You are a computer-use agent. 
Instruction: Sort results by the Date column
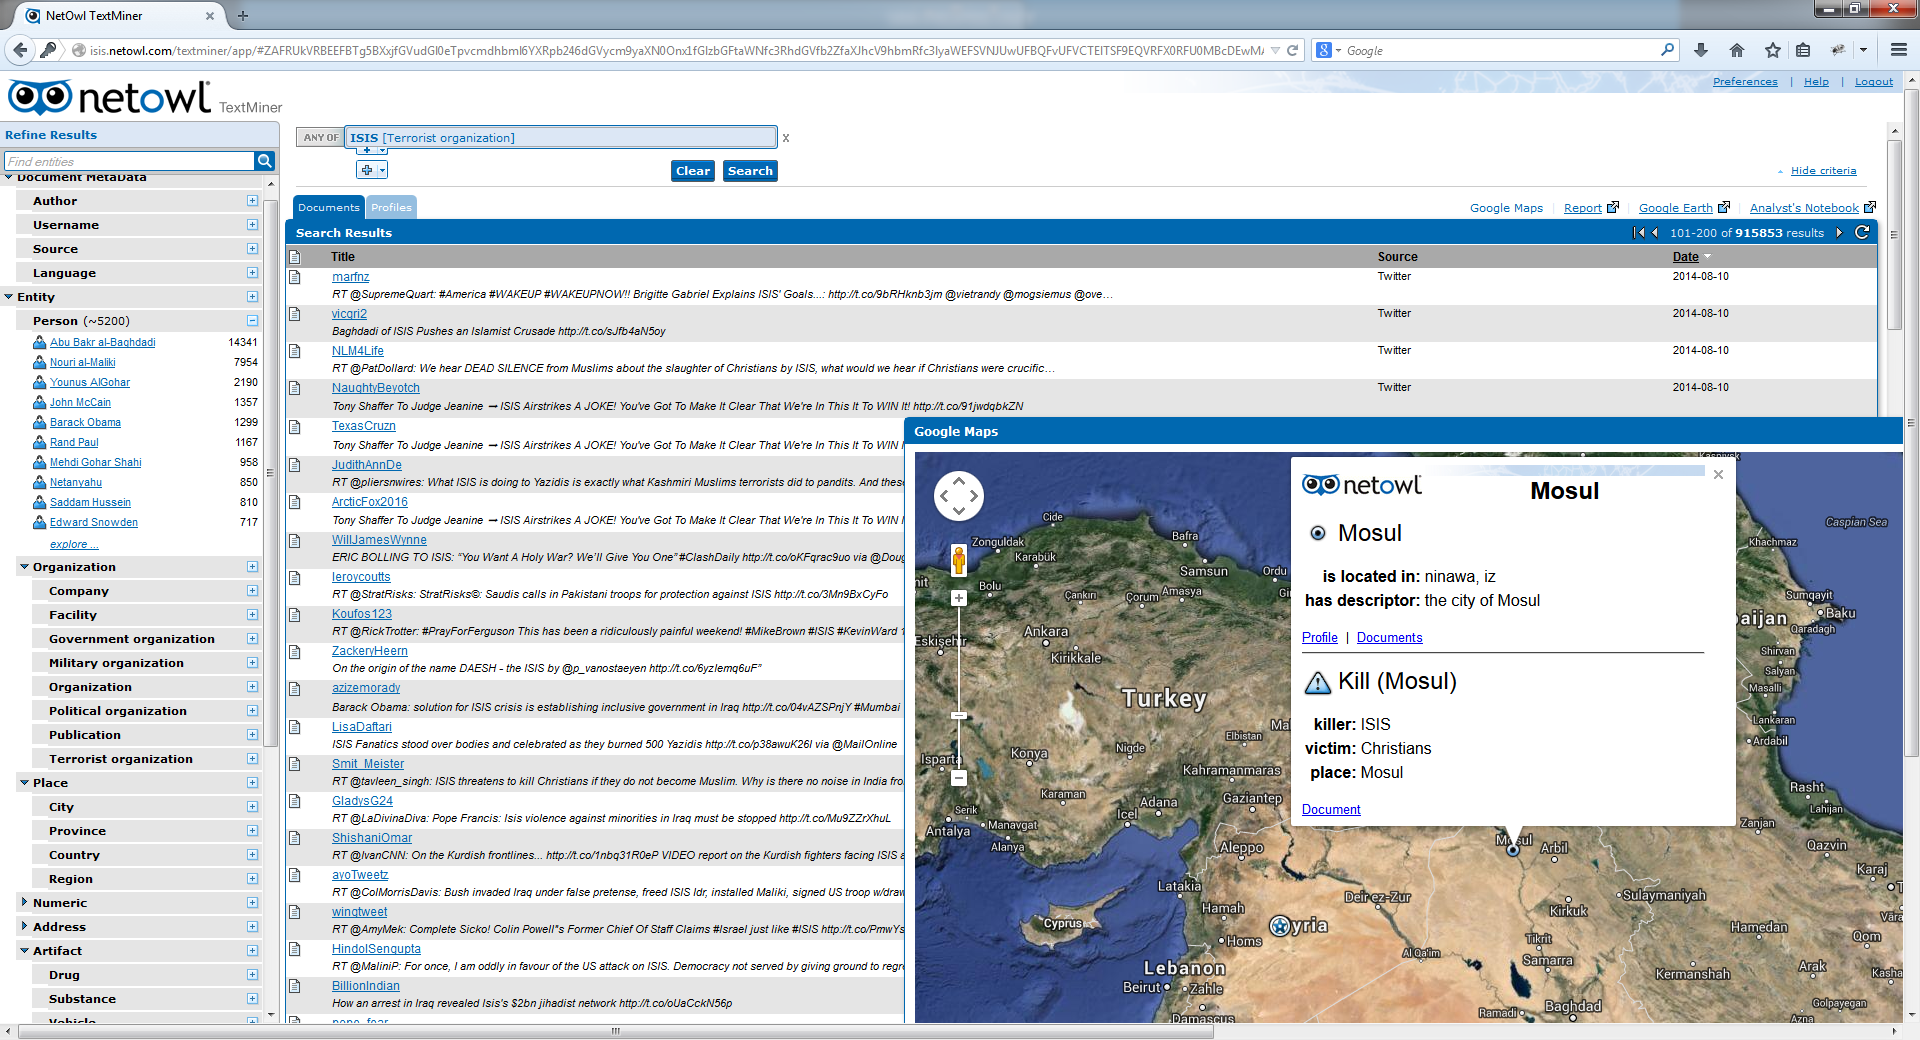1686,257
